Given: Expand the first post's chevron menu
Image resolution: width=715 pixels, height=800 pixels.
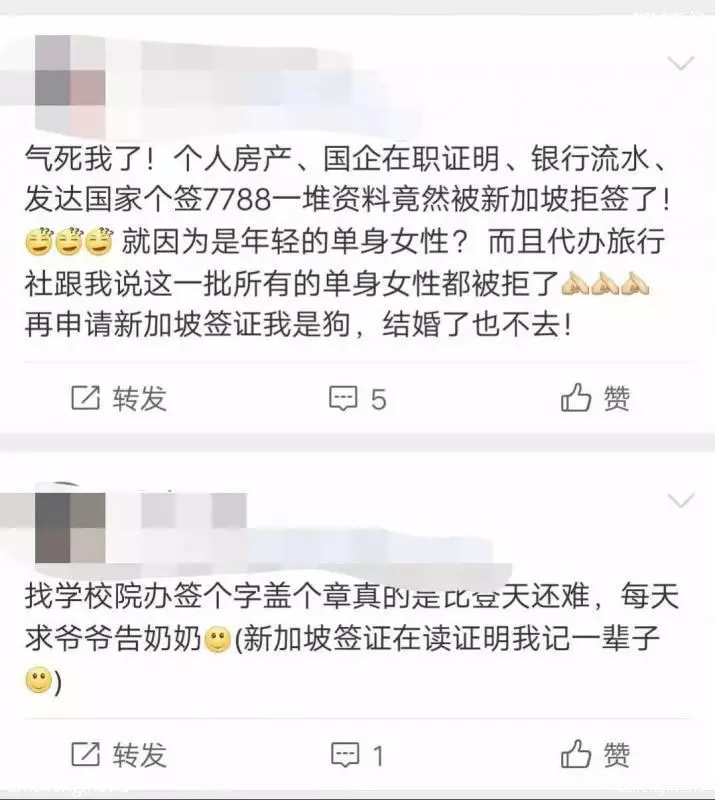Looking at the screenshot, I should 681,64.
